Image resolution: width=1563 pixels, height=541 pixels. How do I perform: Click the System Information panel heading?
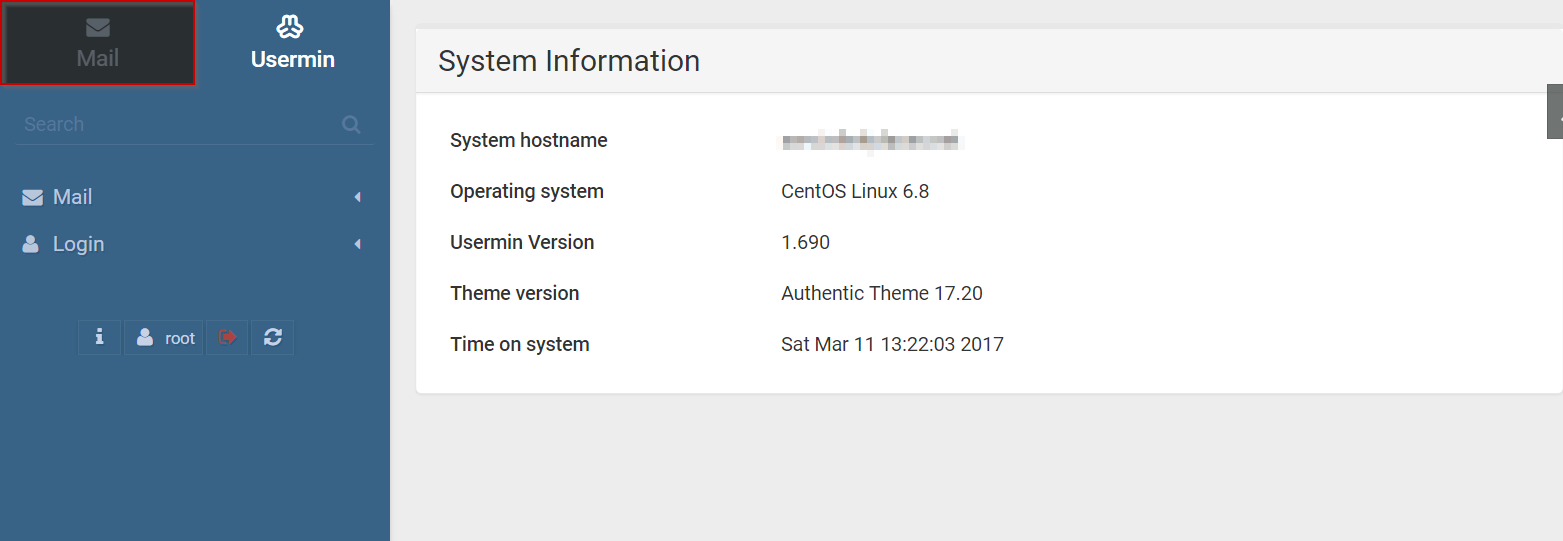point(569,61)
